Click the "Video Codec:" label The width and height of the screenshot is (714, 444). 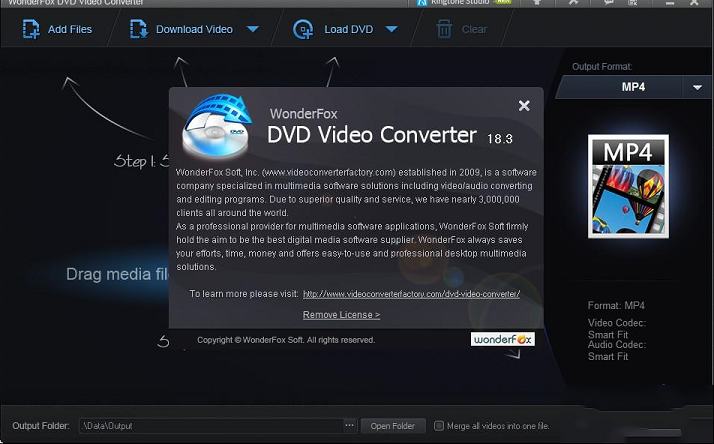[x=617, y=323]
